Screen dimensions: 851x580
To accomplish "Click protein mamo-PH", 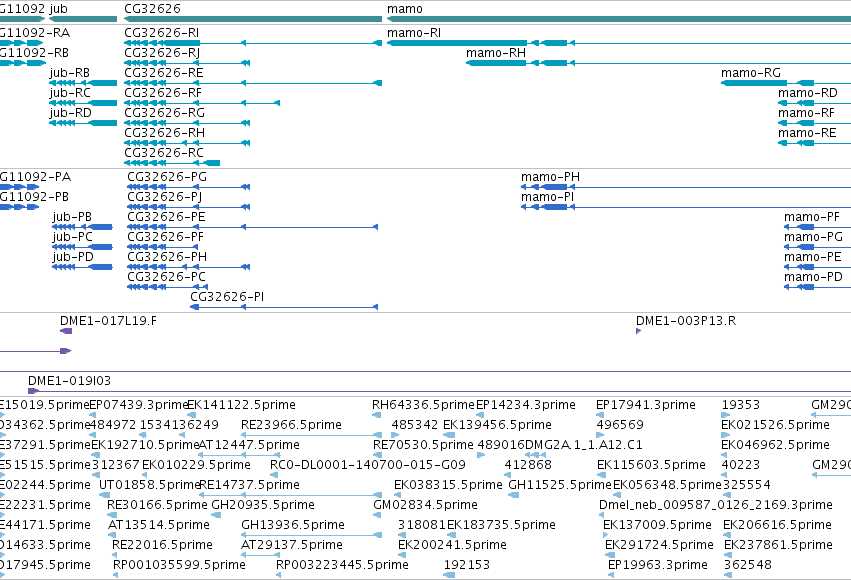I will coord(550,177).
